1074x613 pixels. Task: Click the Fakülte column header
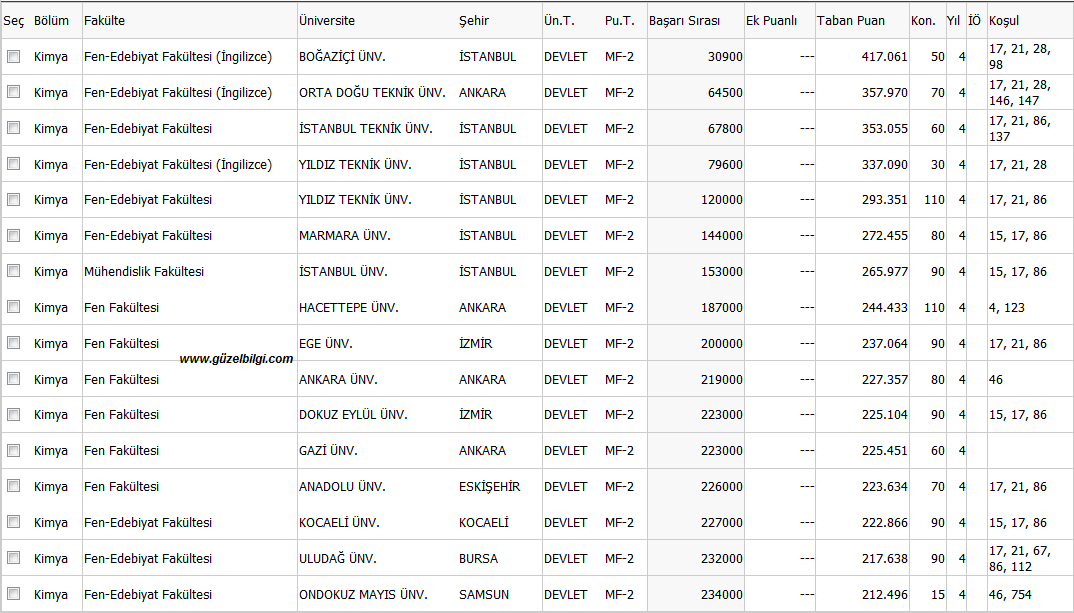pos(105,21)
